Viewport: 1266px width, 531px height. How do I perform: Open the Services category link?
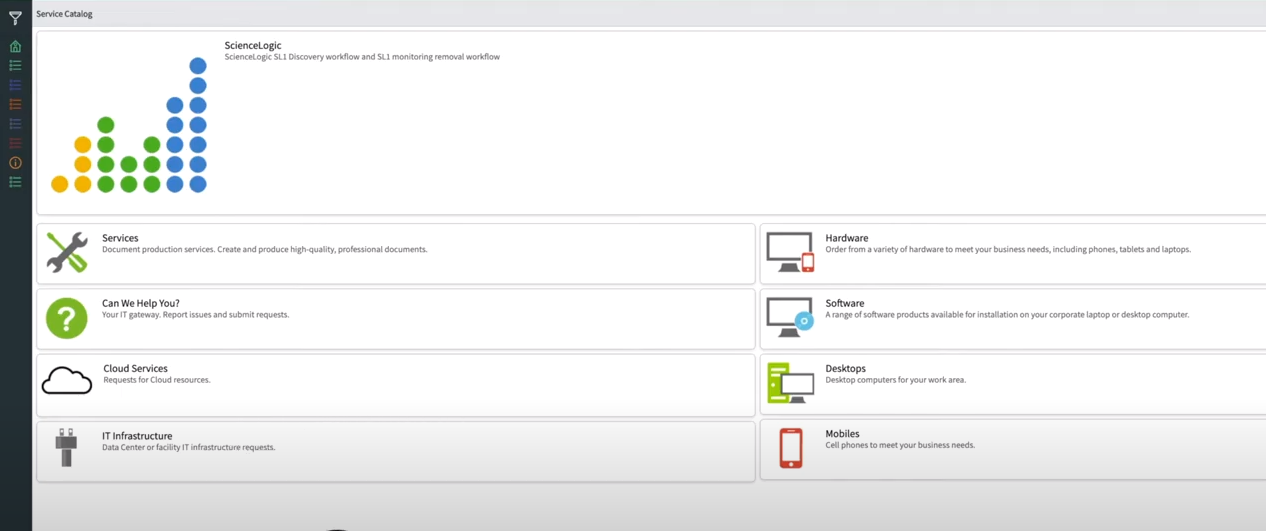(x=120, y=238)
